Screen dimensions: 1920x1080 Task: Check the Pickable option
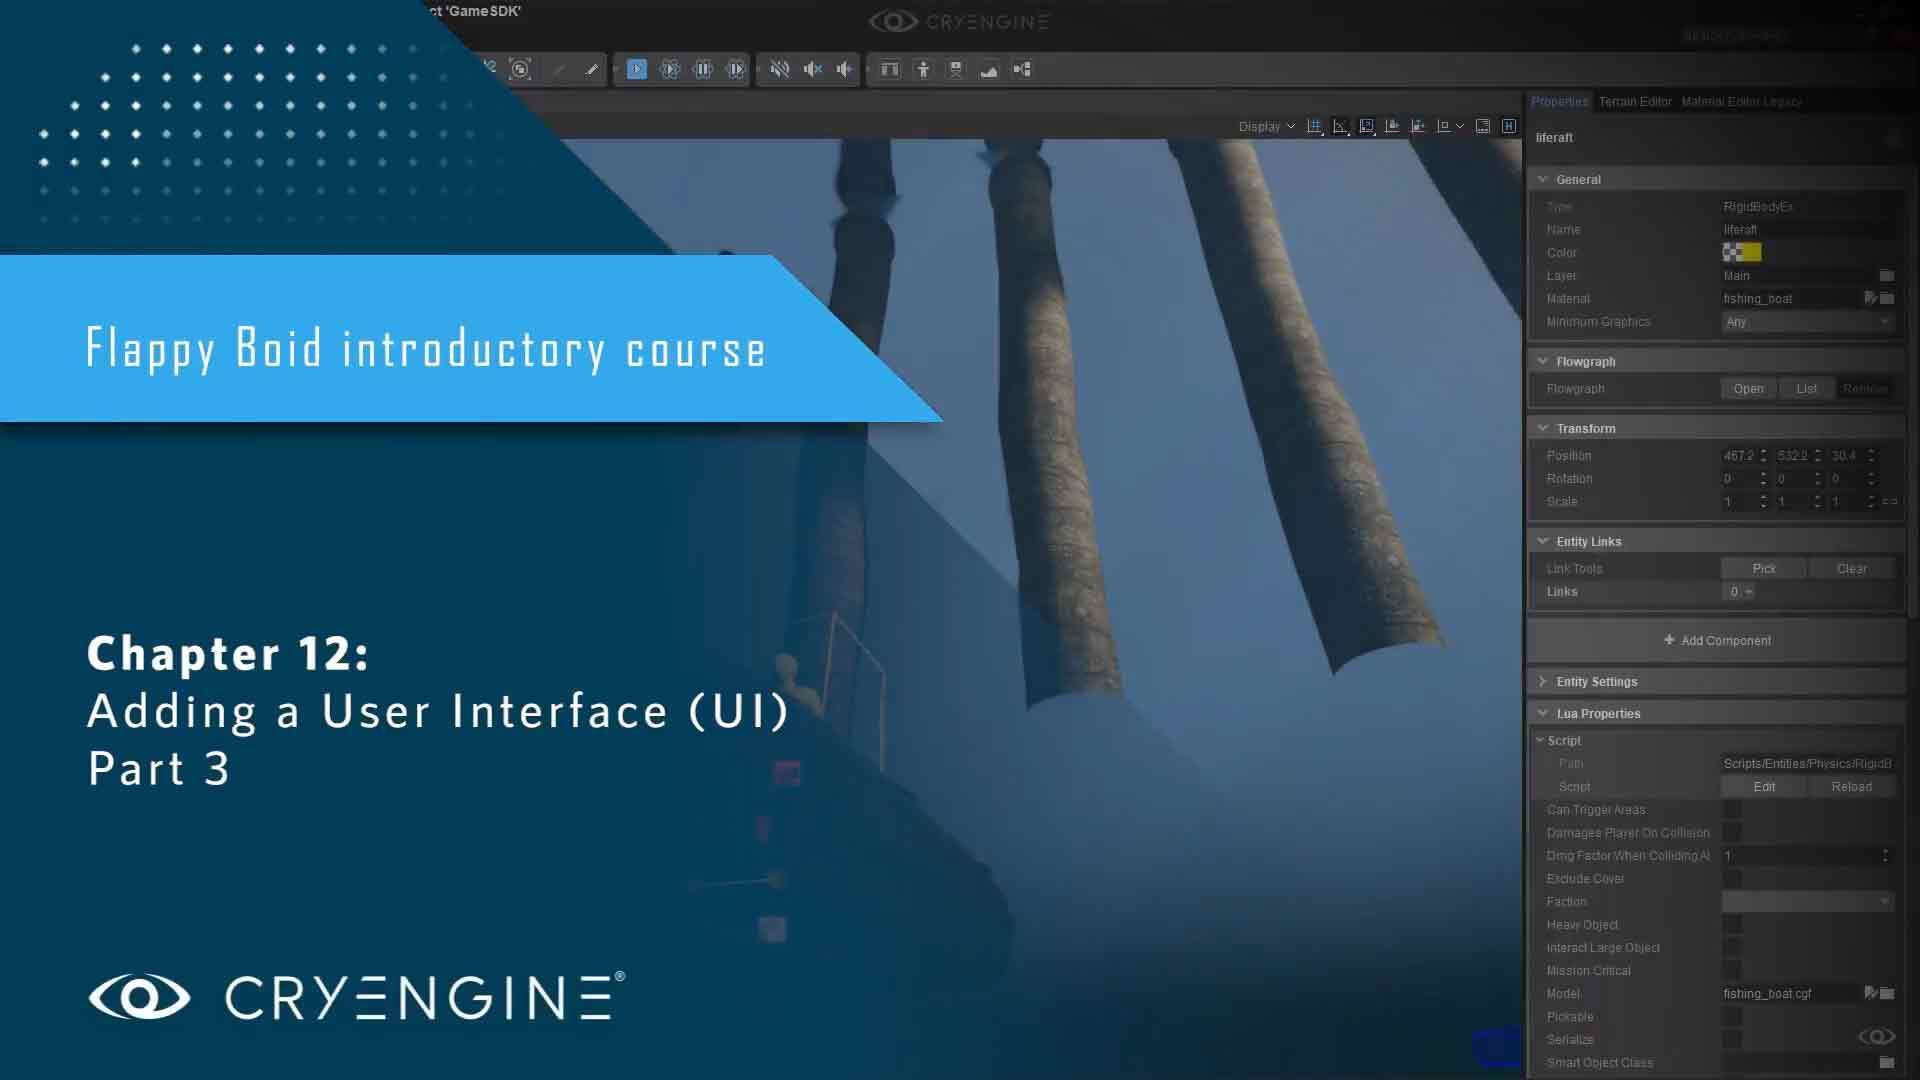pyautogui.click(x=1732, y=1016)
